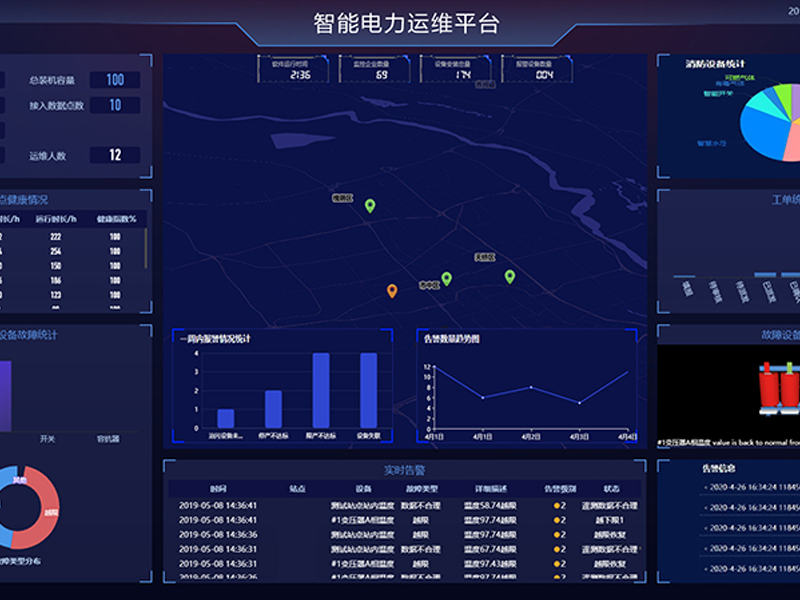Select the trend line point at value 6
This screenshot has width=800, height=600.
pyautogui.click(x=483, y=397)
